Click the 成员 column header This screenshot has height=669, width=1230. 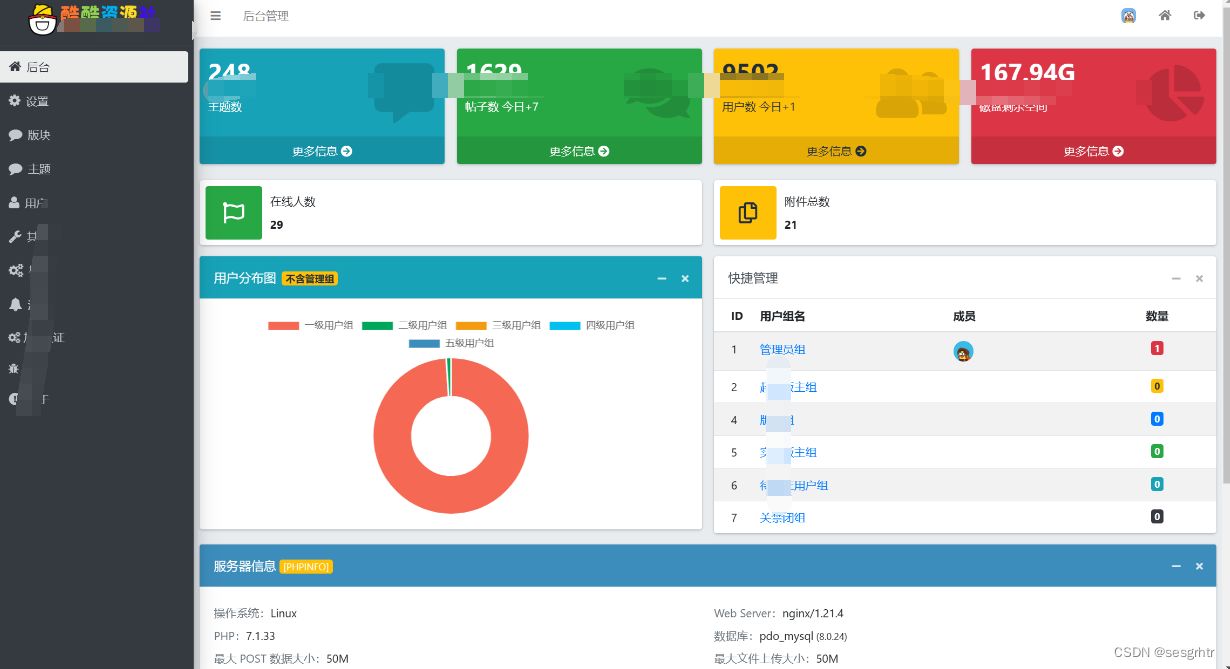pyautogui.click(x=965, y=316)
